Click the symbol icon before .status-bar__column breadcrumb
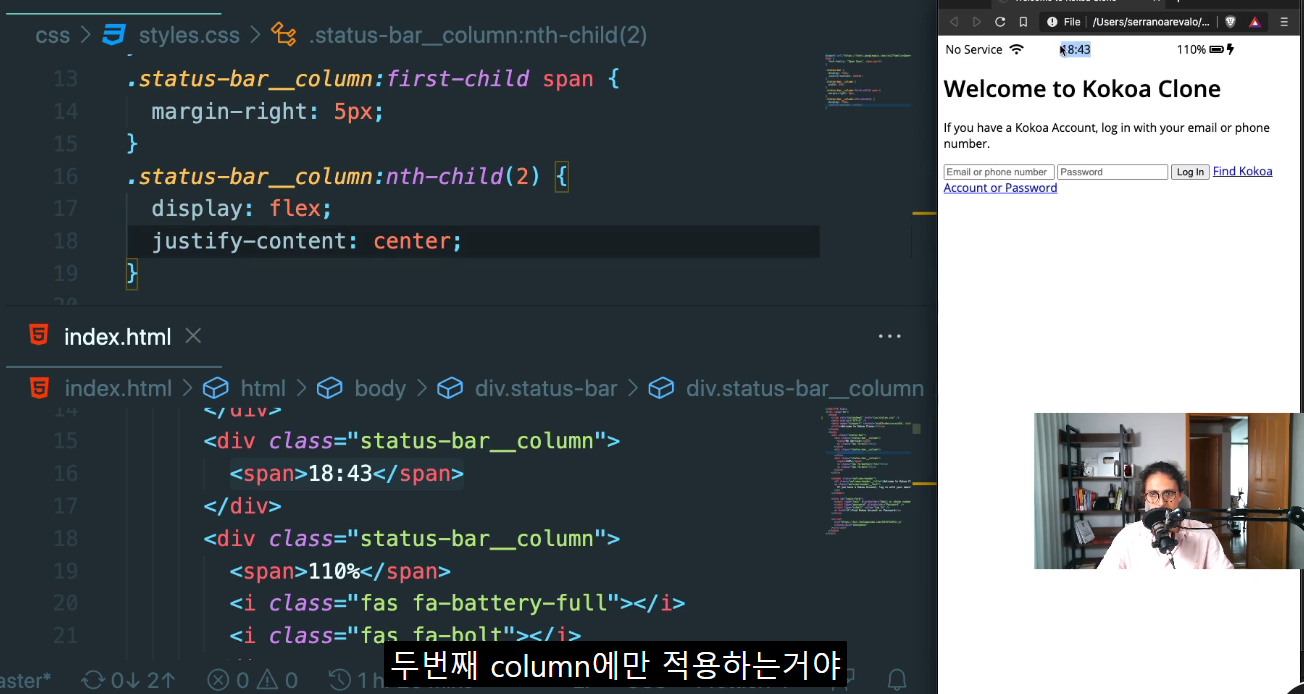Viewport: 1304px width, 694px height. point(284,36)
